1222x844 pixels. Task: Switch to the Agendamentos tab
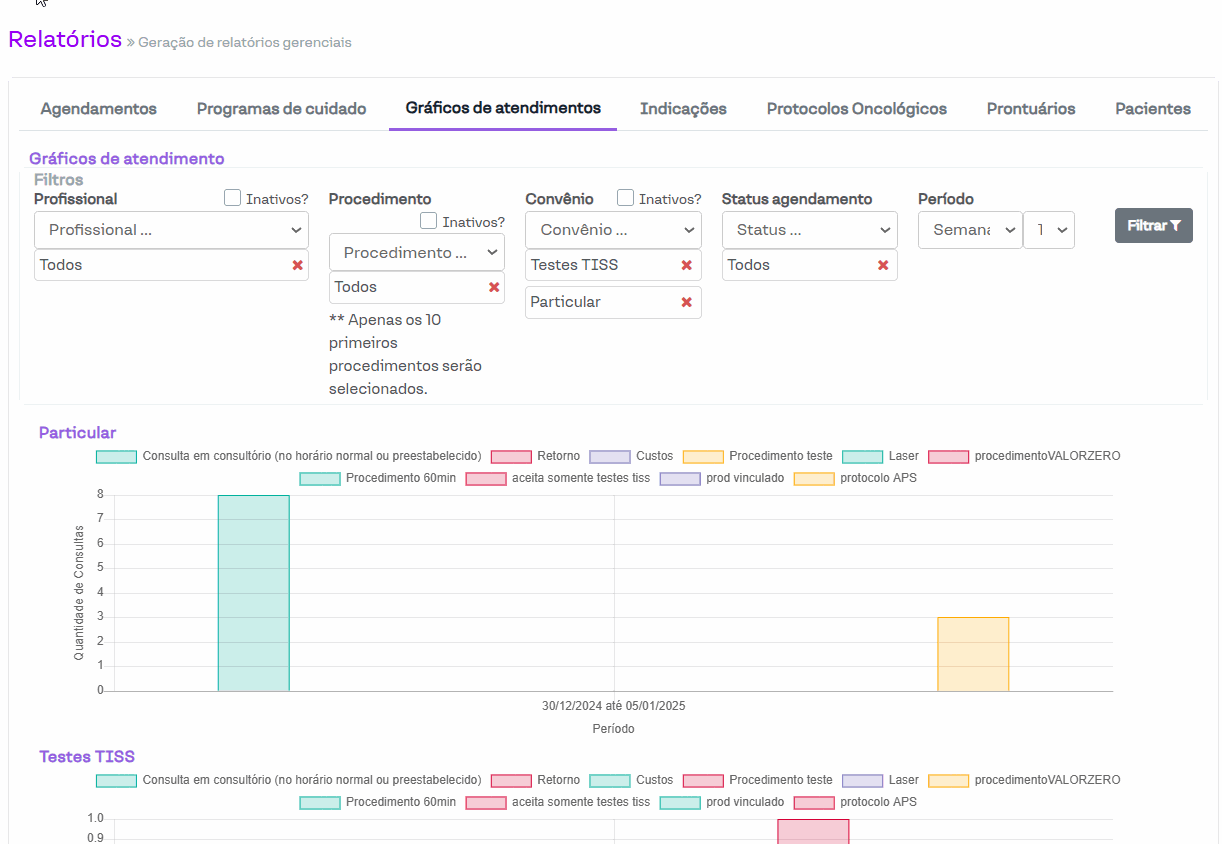98,109
